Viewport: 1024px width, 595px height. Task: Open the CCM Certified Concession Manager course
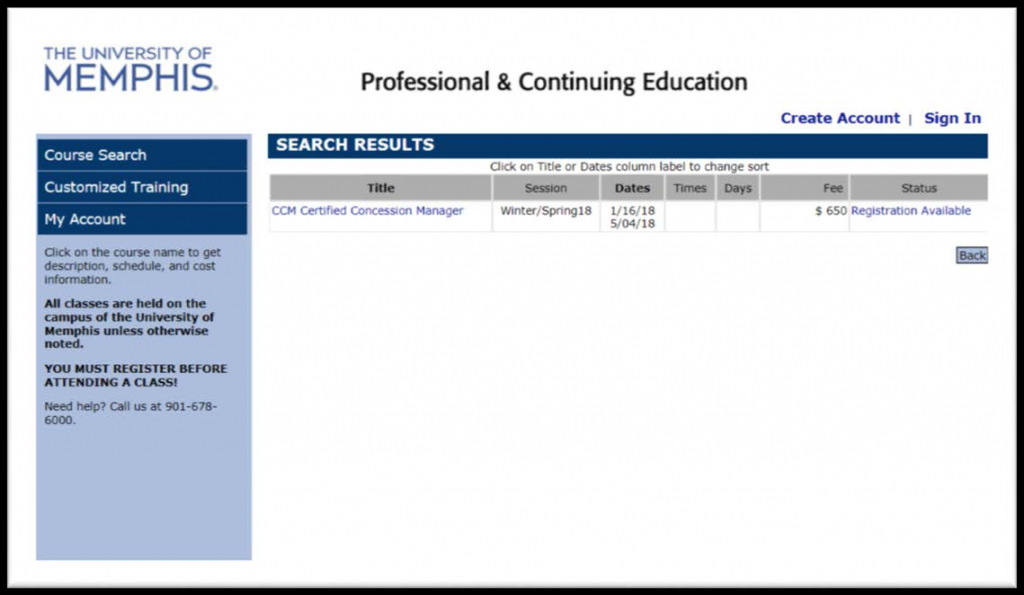(367, 211)
